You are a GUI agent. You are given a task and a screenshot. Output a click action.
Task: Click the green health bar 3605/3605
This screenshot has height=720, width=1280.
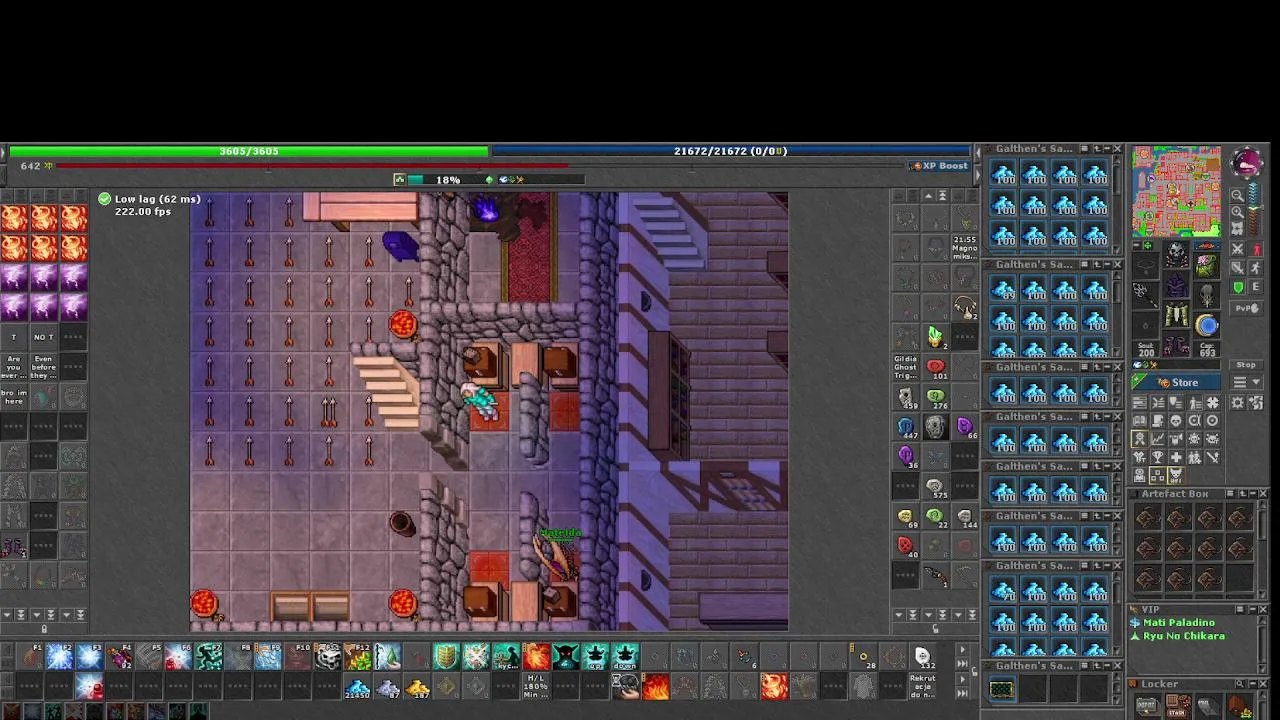249,151
